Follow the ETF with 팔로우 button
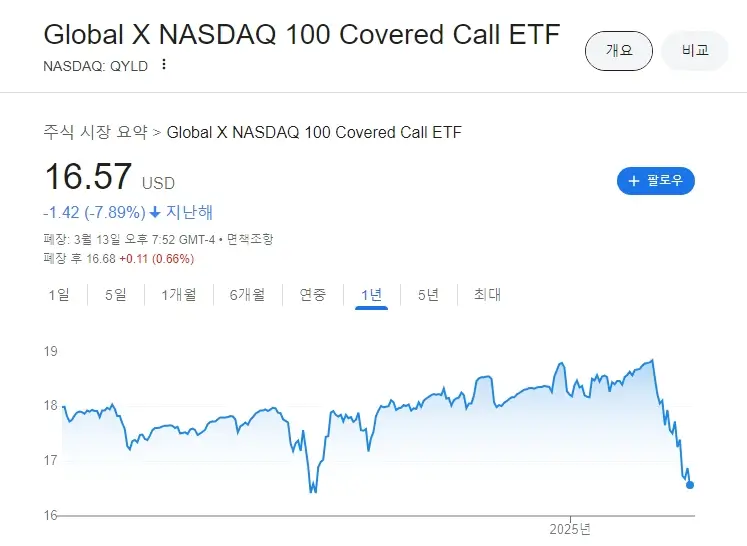The width and height of the screenshot is (747, 546). click(x=656, y=181)
